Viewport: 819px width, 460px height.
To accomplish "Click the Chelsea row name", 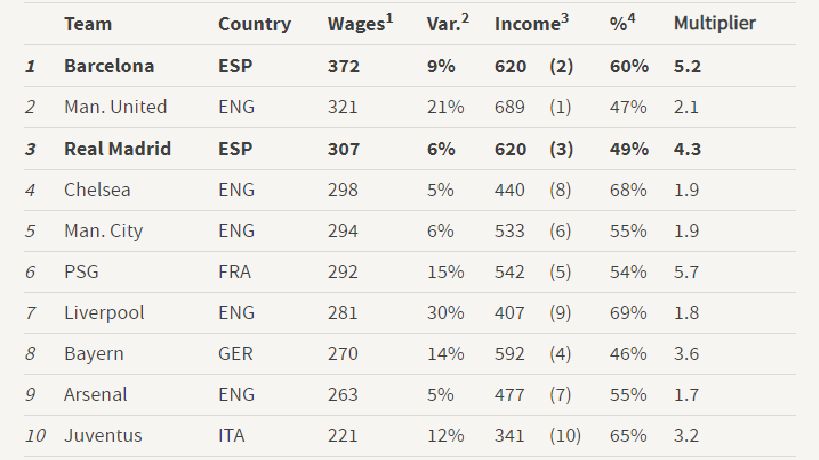I will (97, 190).
